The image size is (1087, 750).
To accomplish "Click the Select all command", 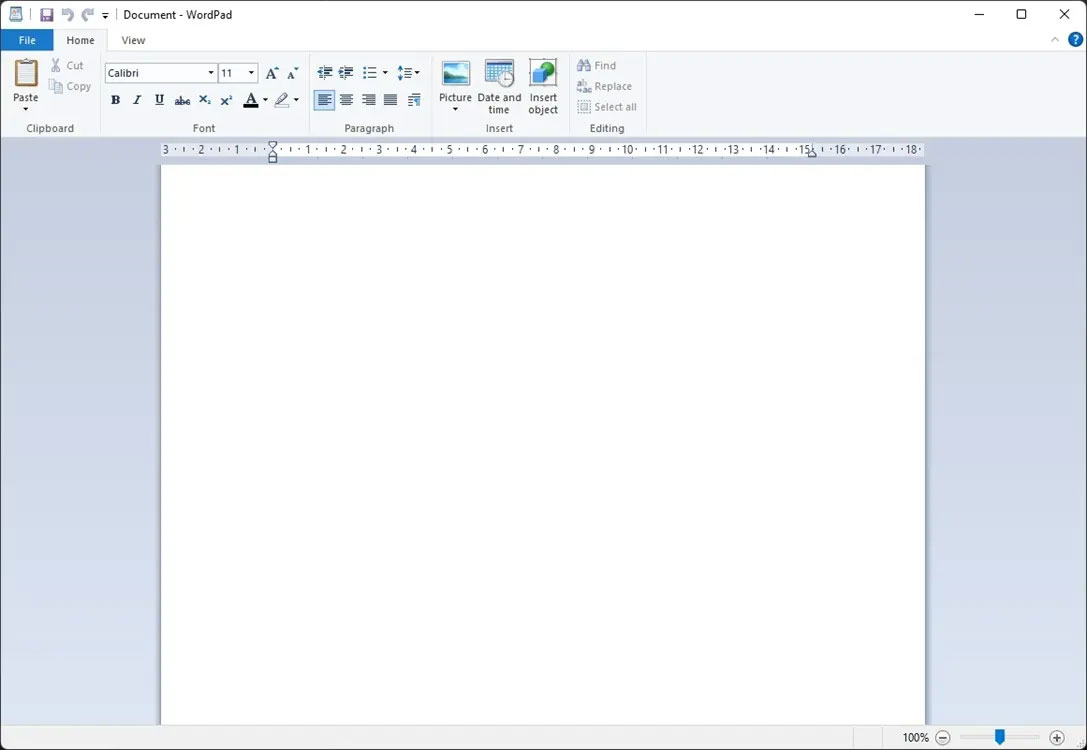I will click(607, 107).
